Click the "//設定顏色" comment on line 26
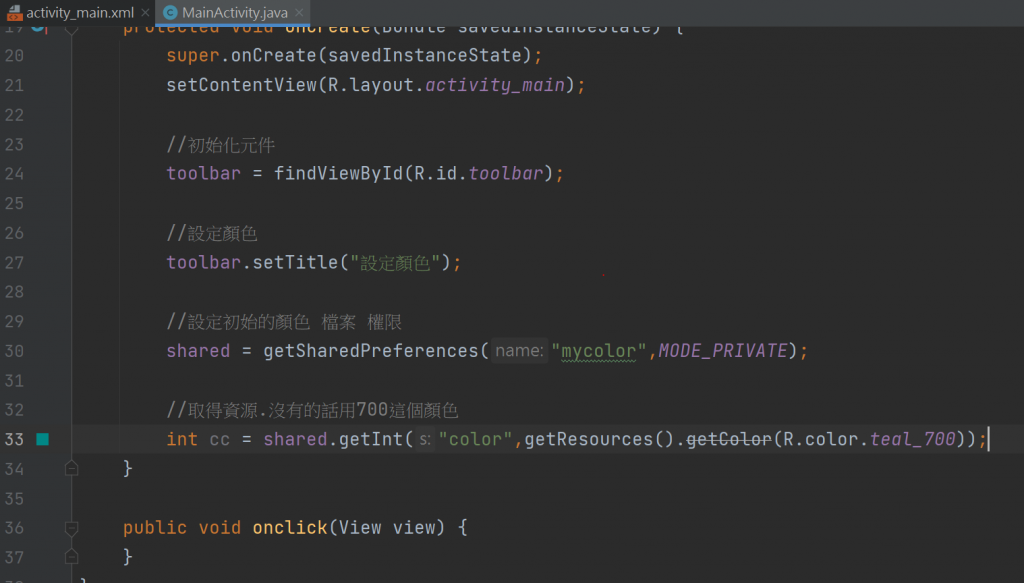This screenshot has width=1024, height=583. pyautogui.click(x=212, y=233)
